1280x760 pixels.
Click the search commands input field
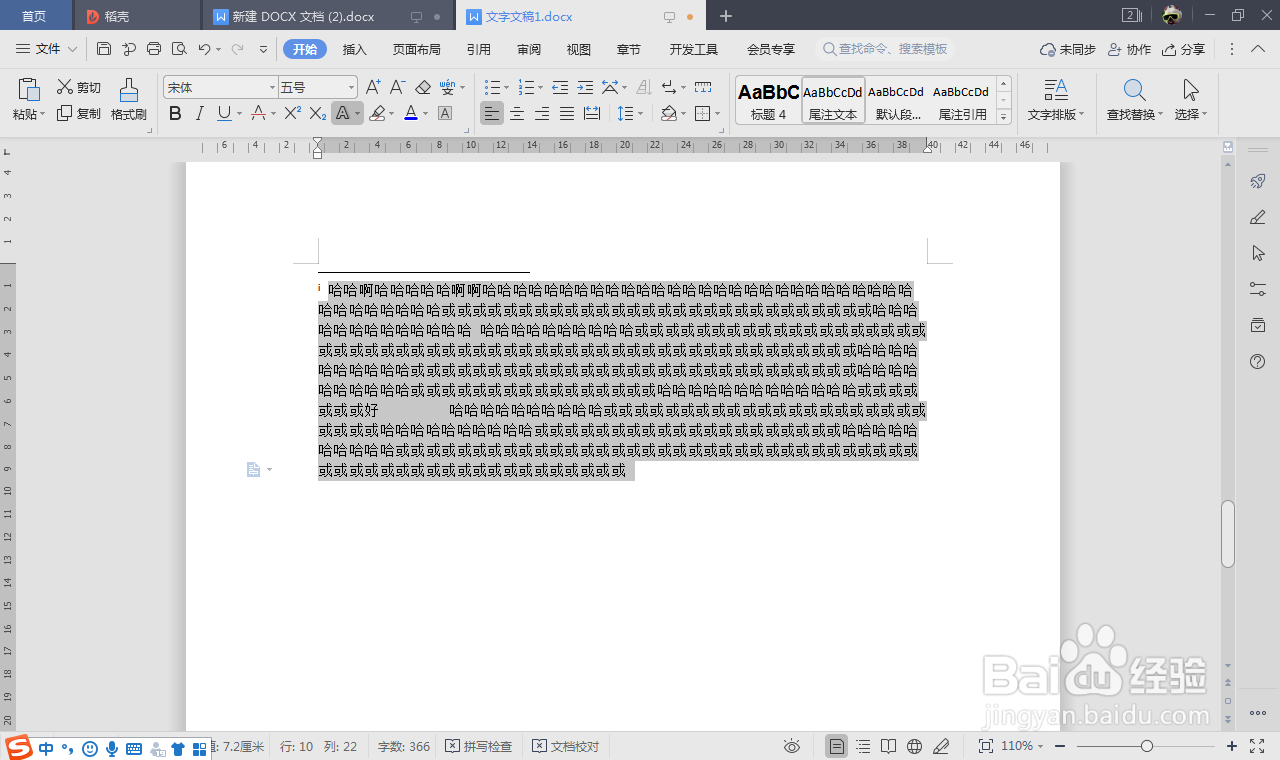pos(886,49)
